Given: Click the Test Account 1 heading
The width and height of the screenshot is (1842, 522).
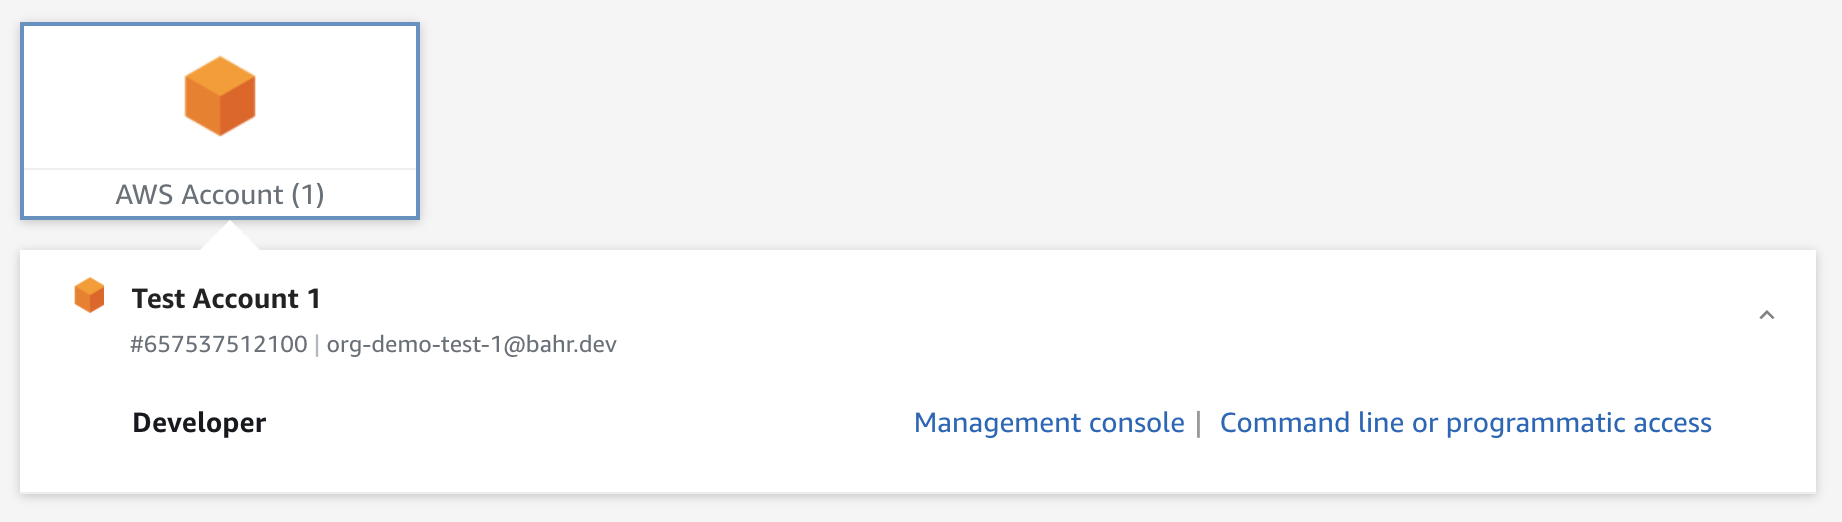Looking at the screenshot, I should [x=226, y=299].
